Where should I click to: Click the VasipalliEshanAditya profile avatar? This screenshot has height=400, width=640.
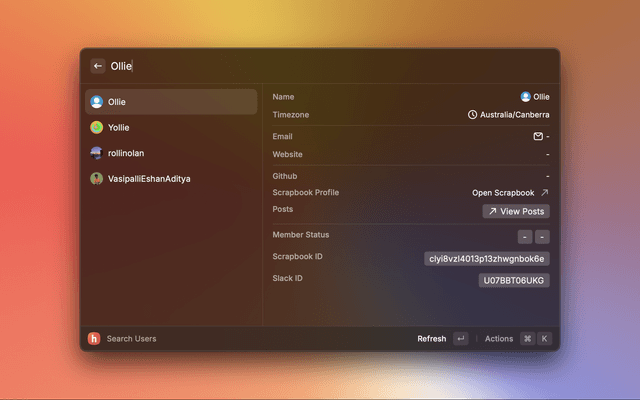pos(97,178)
